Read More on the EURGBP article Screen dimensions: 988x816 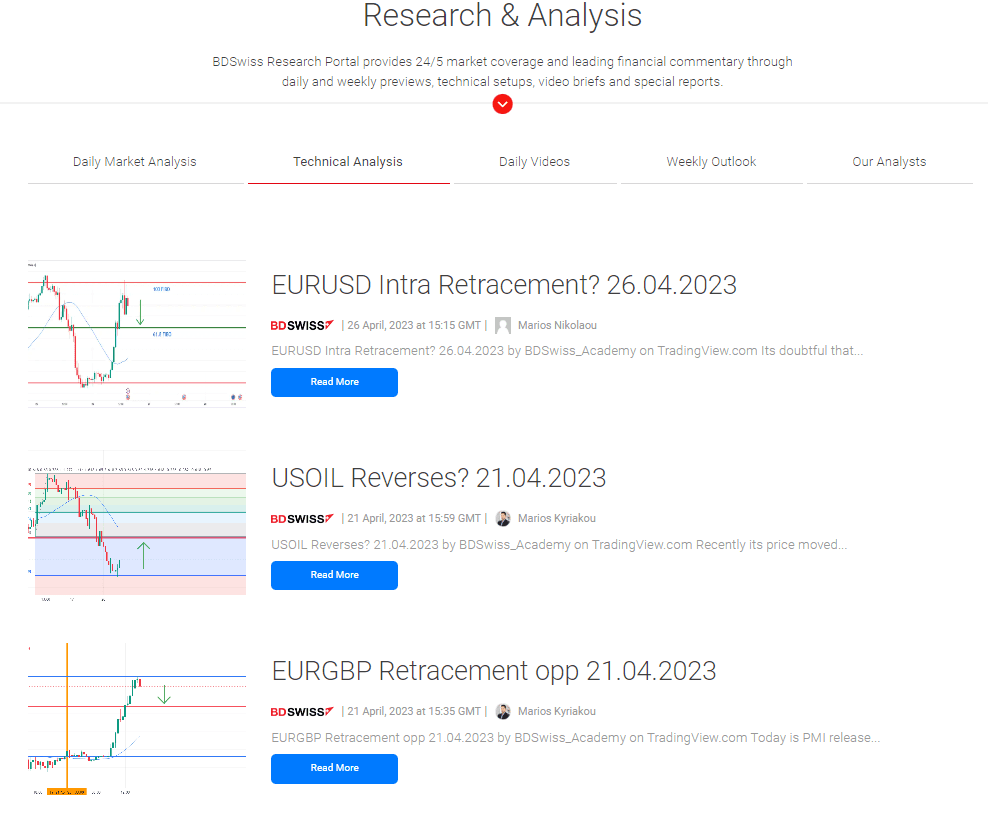pos(335,768)
